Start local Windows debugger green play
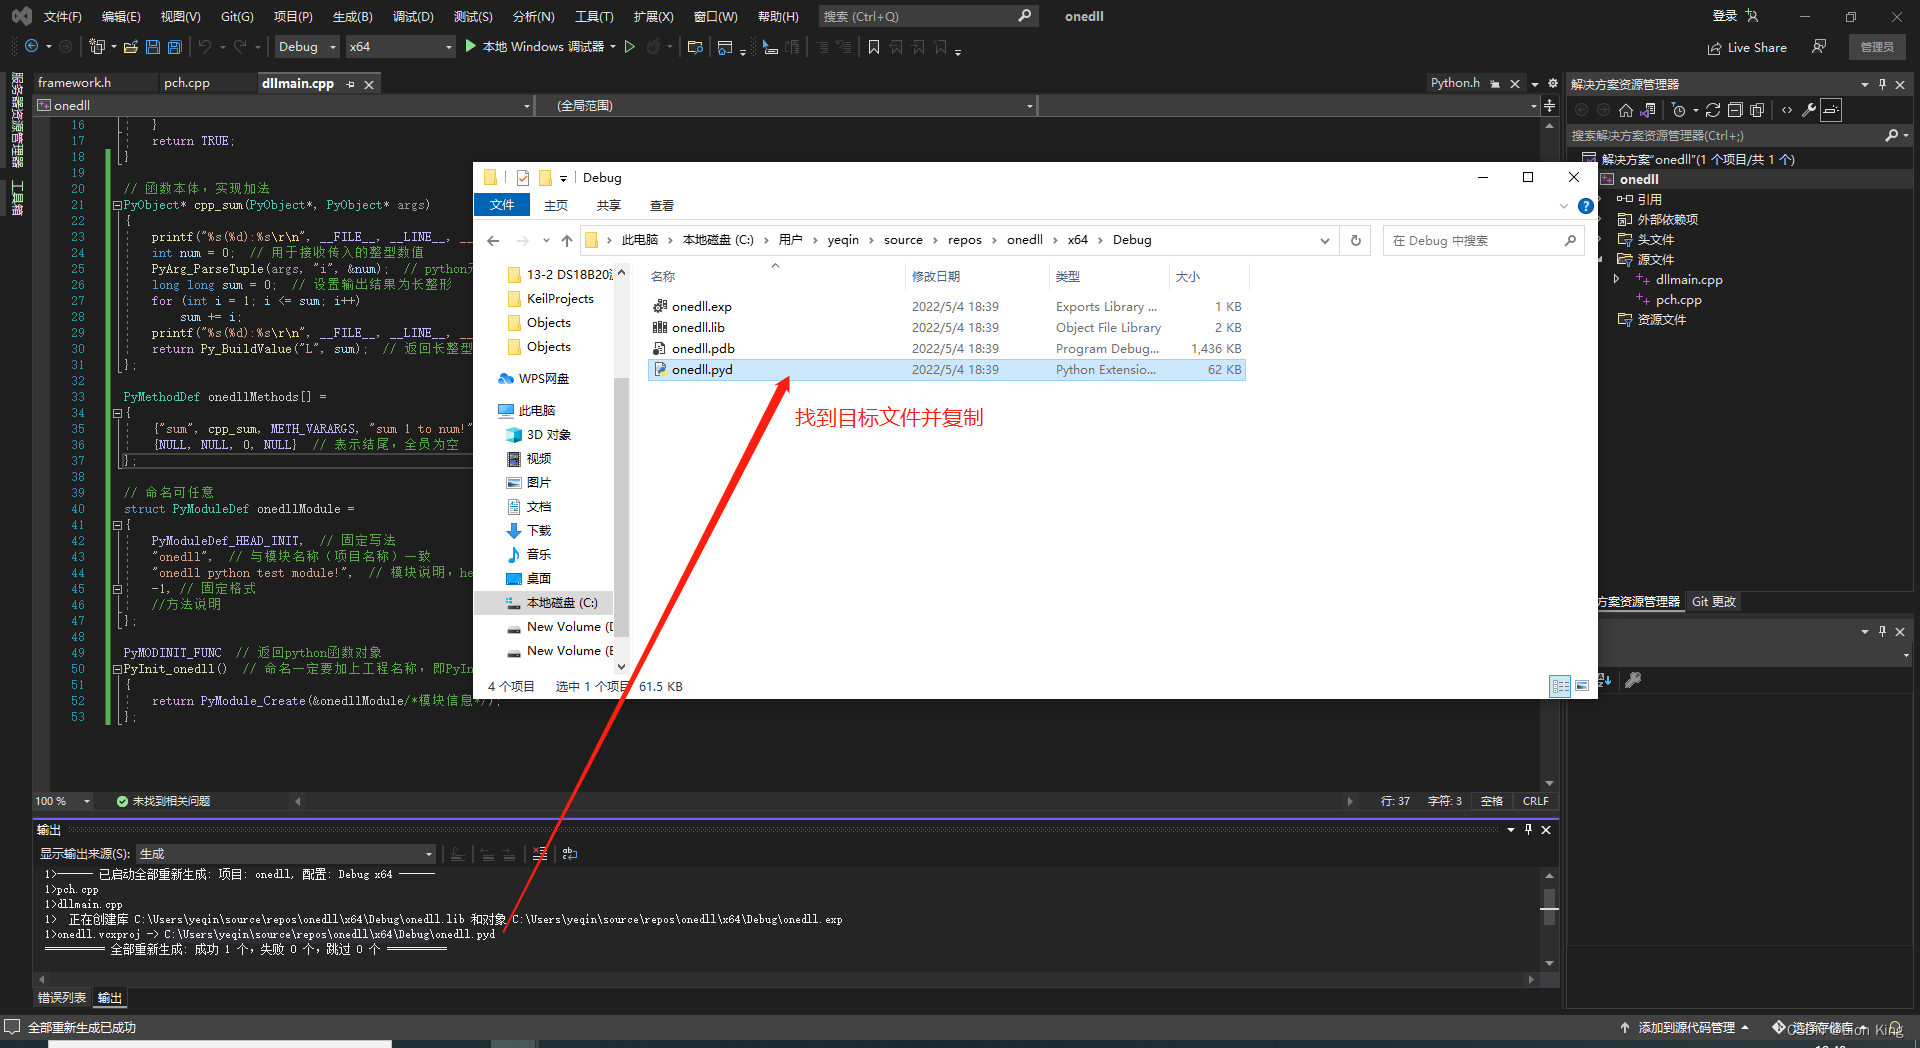This screenshot has height=1048, width=1920. pyautogui.click(x=471, y=47)
